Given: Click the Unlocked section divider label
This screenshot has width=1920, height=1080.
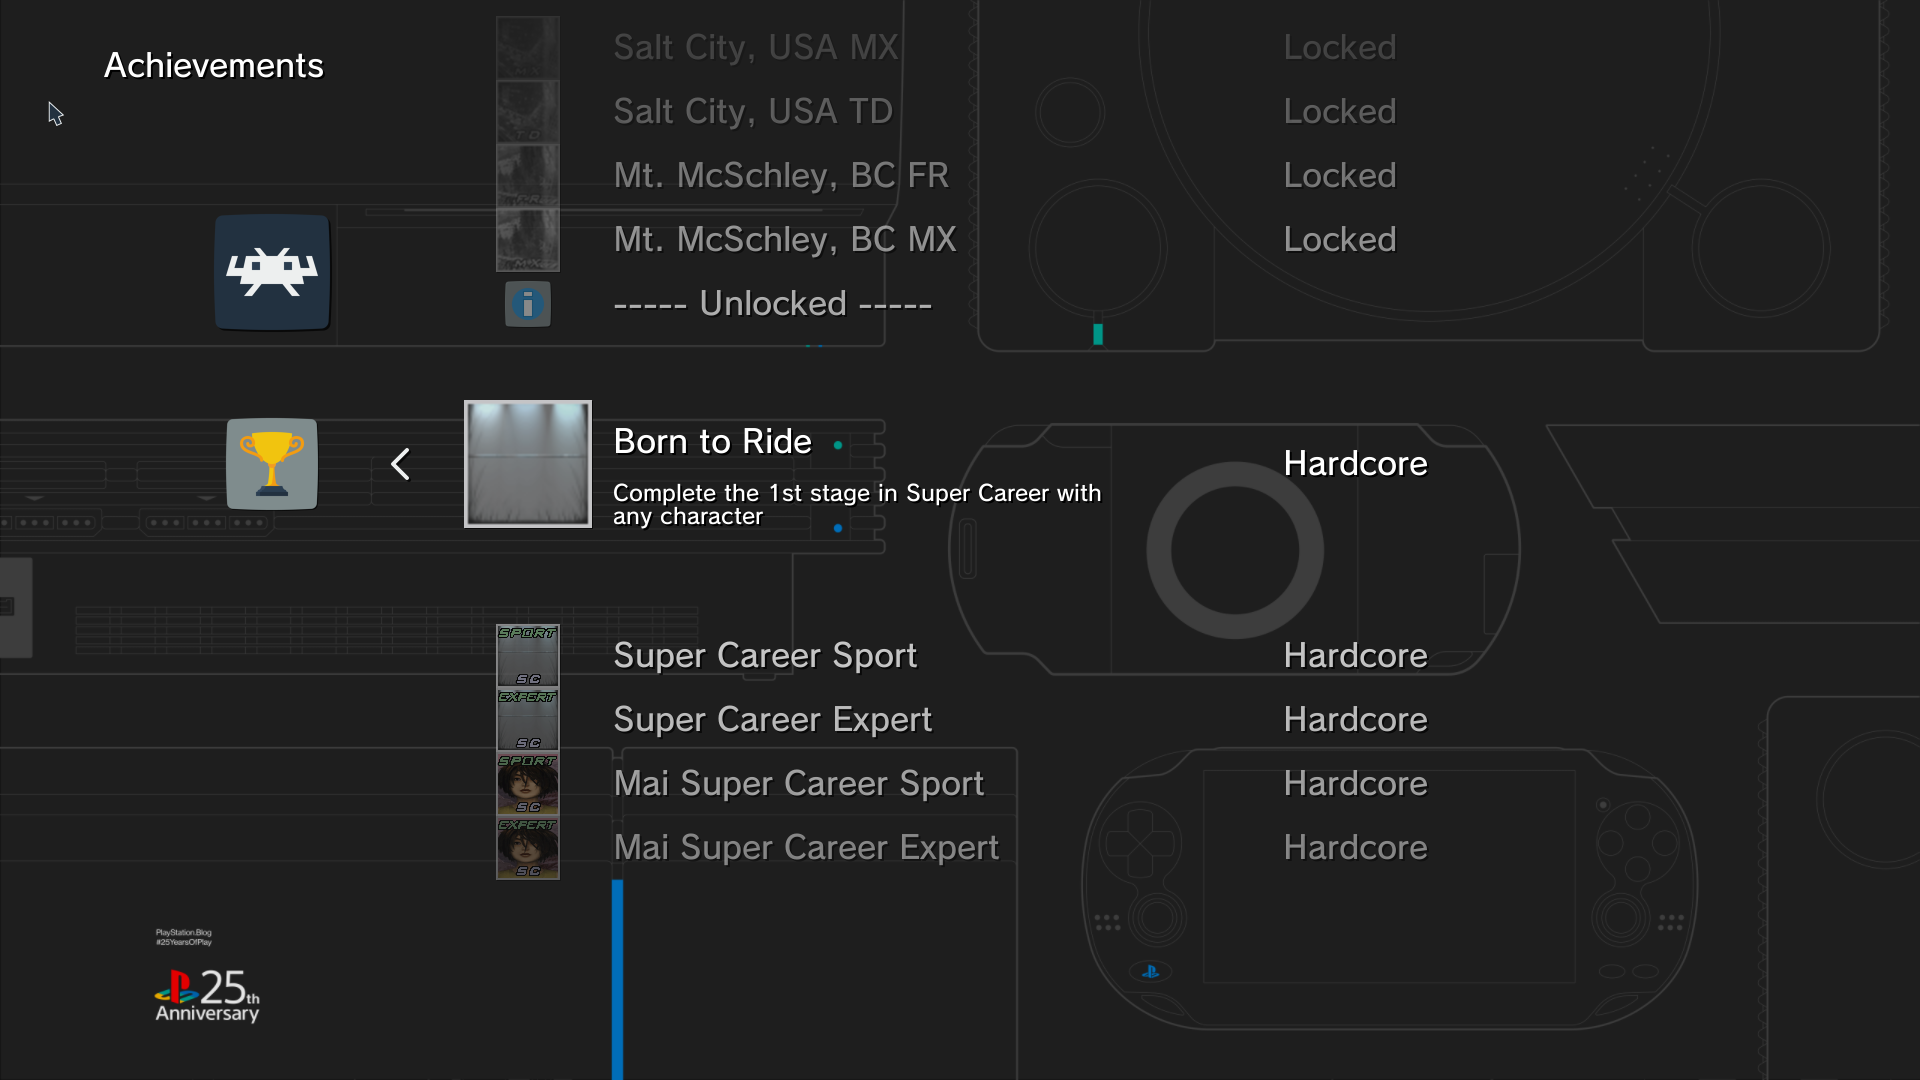Looking at the screenshot, I should [772, 304].
